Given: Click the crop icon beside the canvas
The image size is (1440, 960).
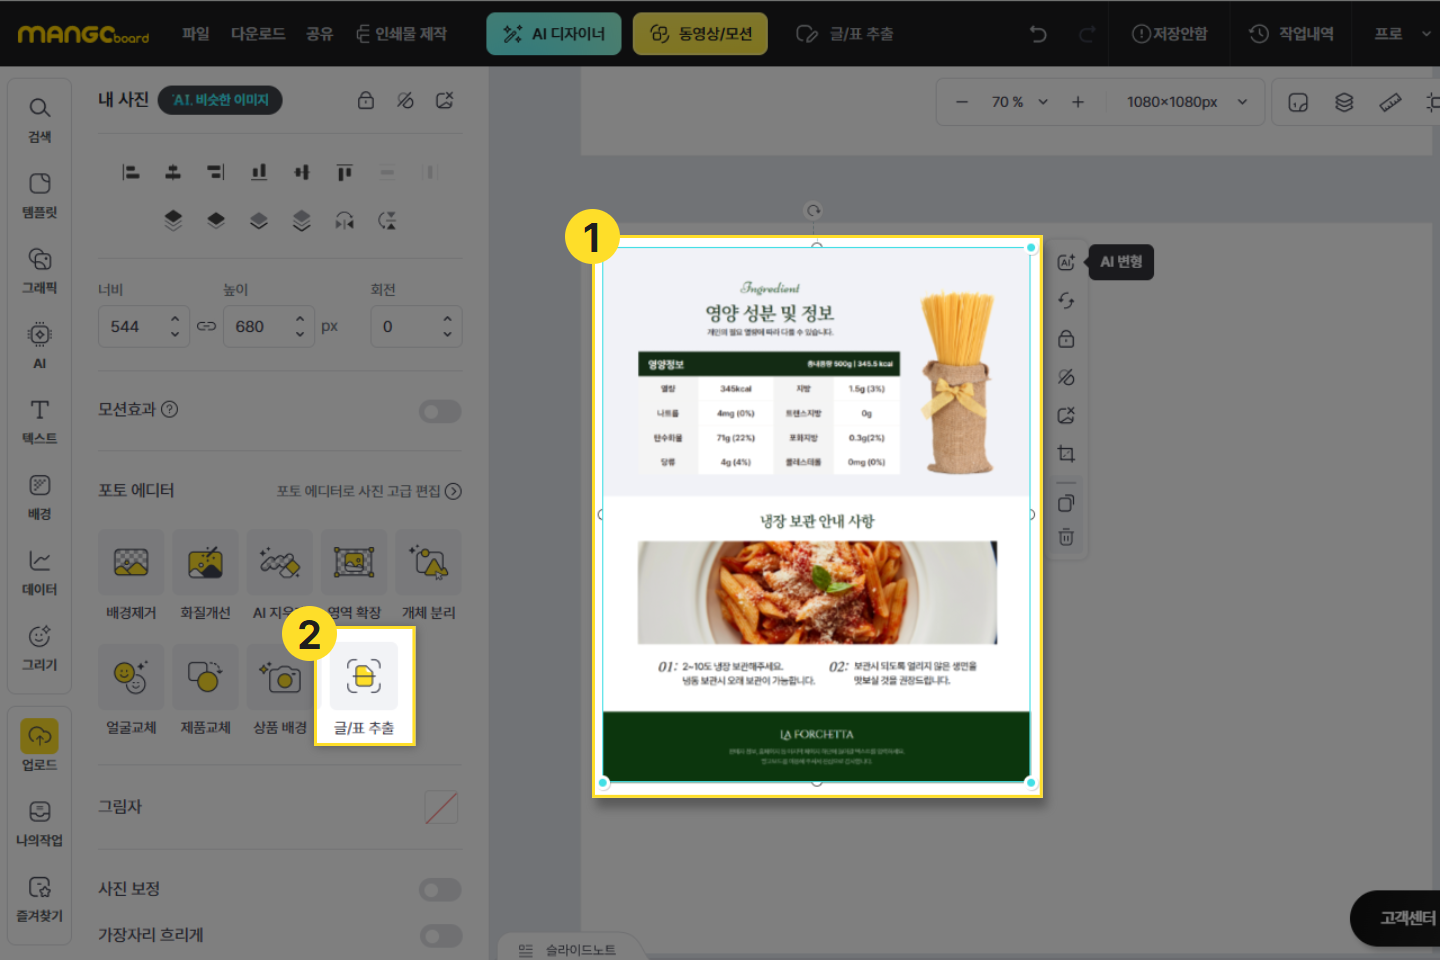Looking at the screenshot, I should coord(1066,454).
